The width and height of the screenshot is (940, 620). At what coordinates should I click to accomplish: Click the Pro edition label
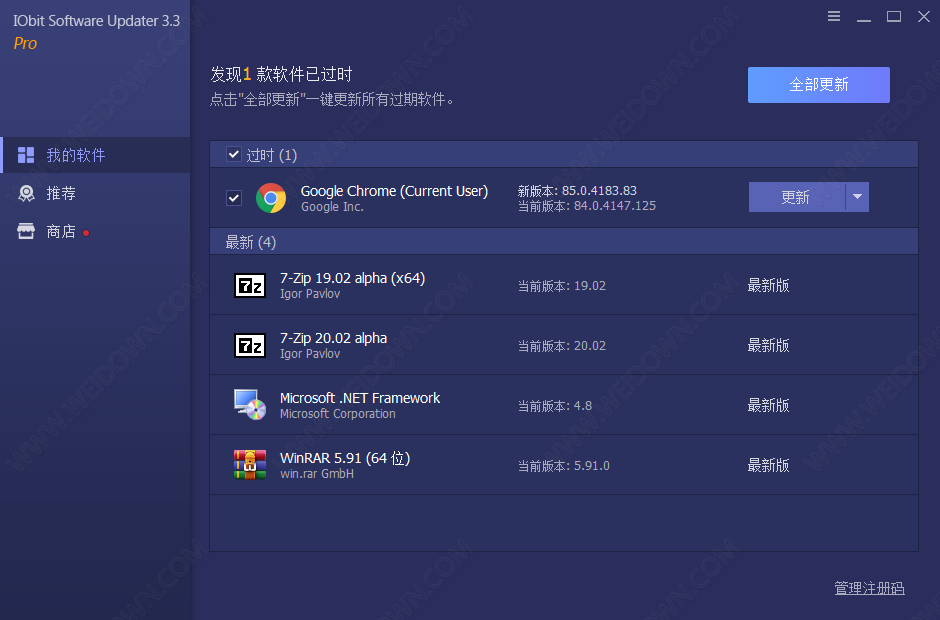(25, 43)
